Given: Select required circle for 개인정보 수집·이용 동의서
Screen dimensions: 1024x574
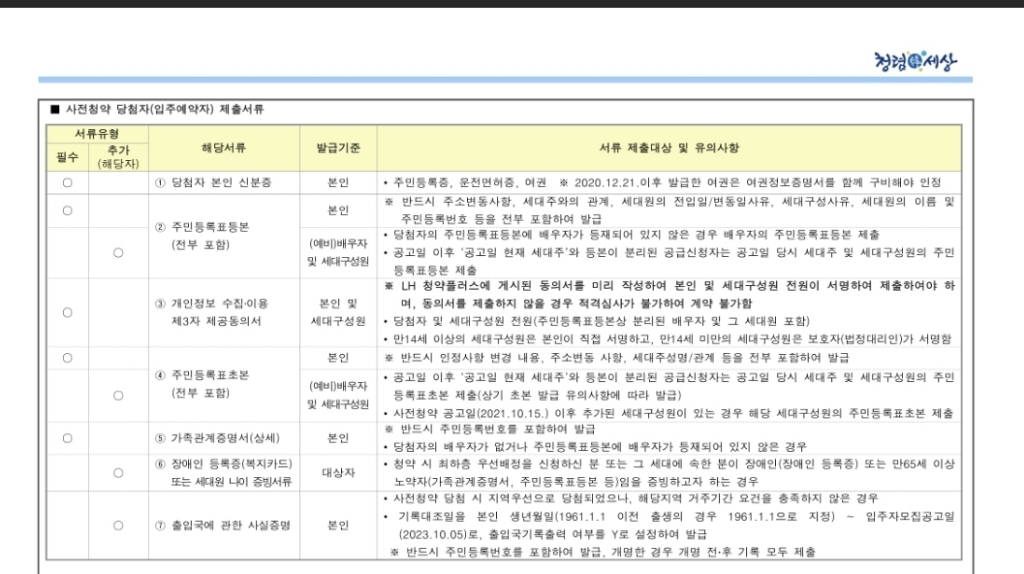Looking at the screenshot, I should (x=67, y=312).
